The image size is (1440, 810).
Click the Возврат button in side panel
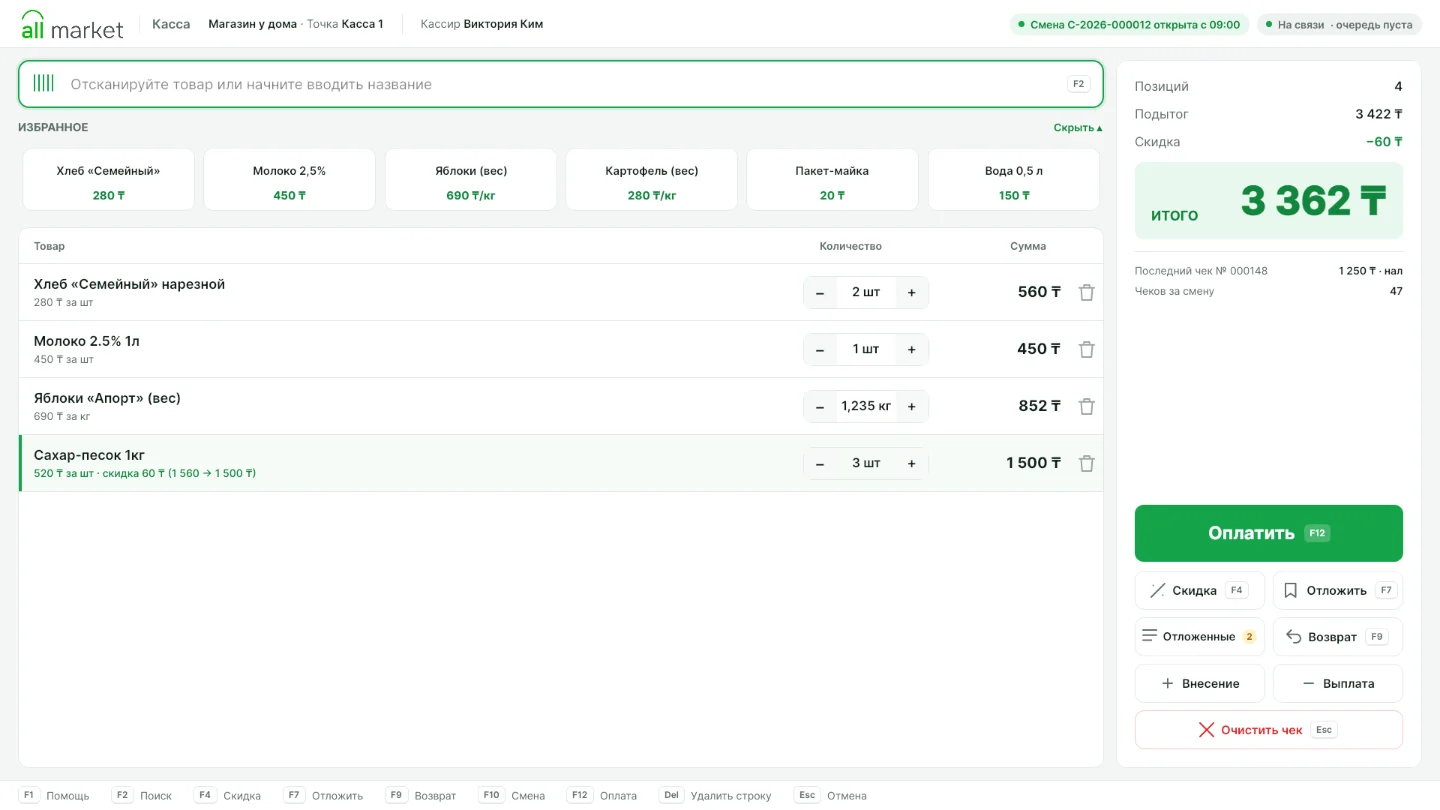pos(1338,637)
